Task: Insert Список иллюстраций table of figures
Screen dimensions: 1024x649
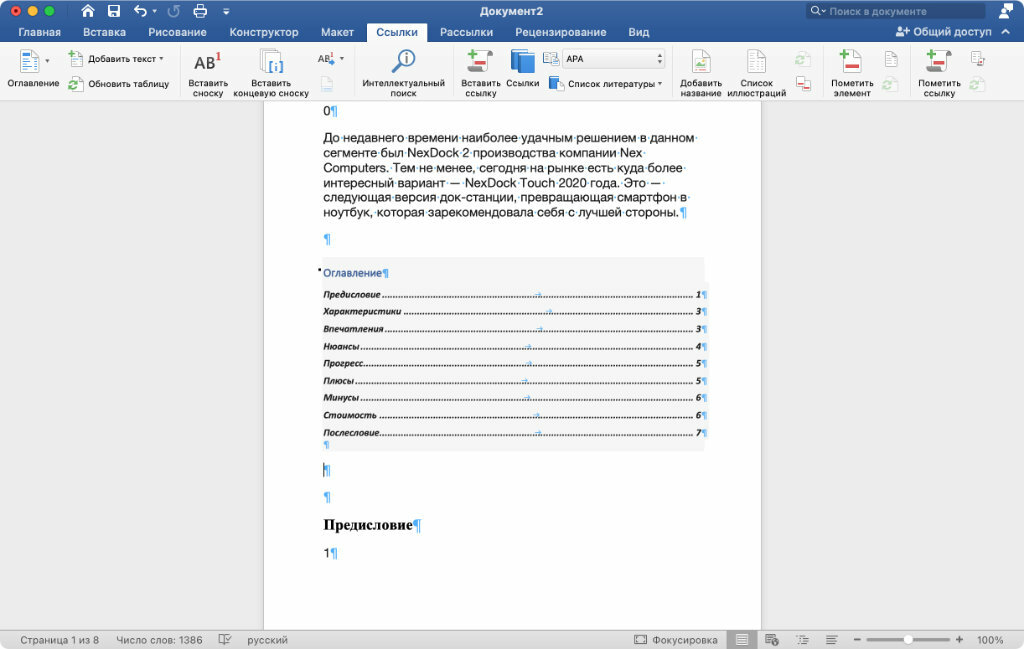Action: (x=756, y=63)
